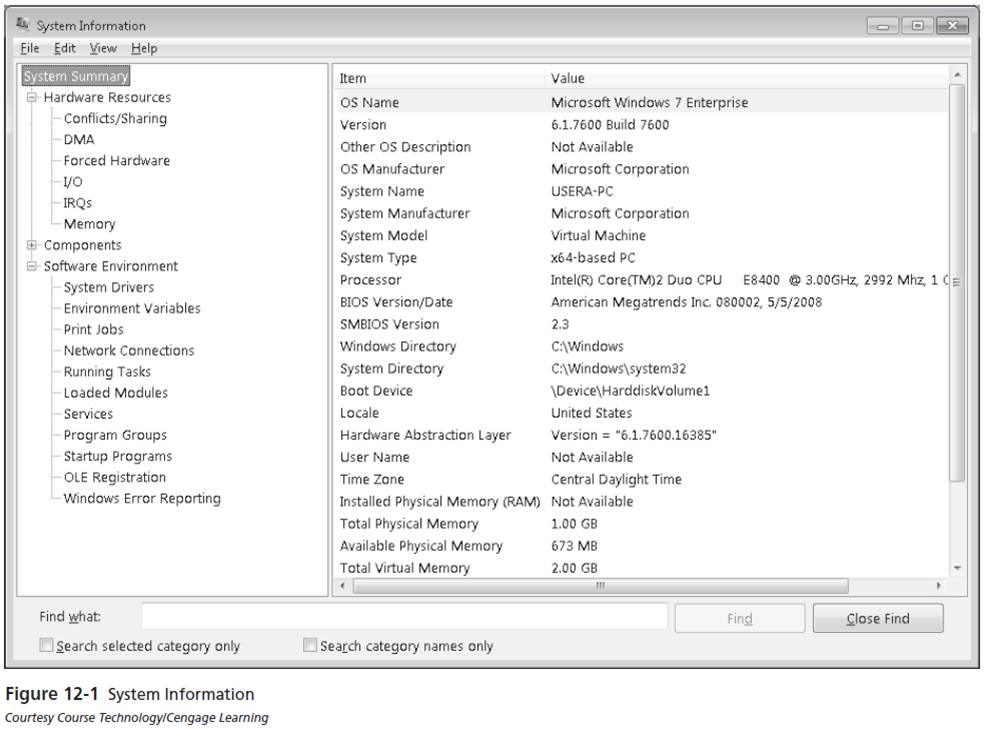Select Hardware Resources tree label

107,97
